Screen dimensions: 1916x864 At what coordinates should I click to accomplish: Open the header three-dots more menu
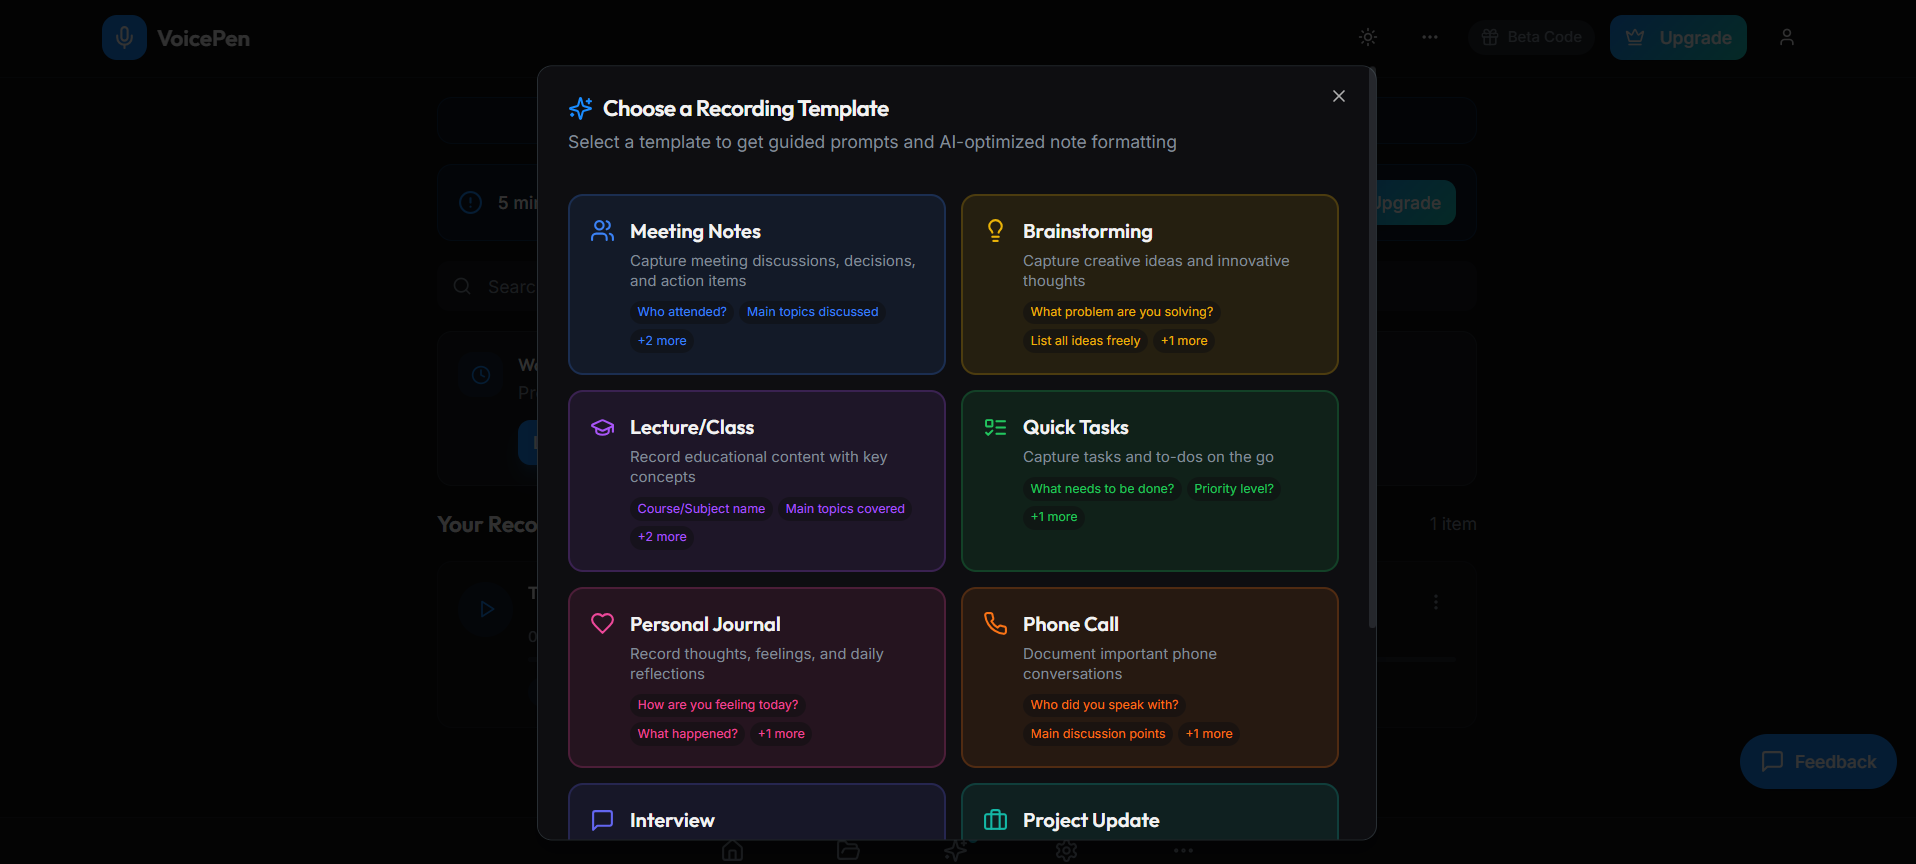1430,37
